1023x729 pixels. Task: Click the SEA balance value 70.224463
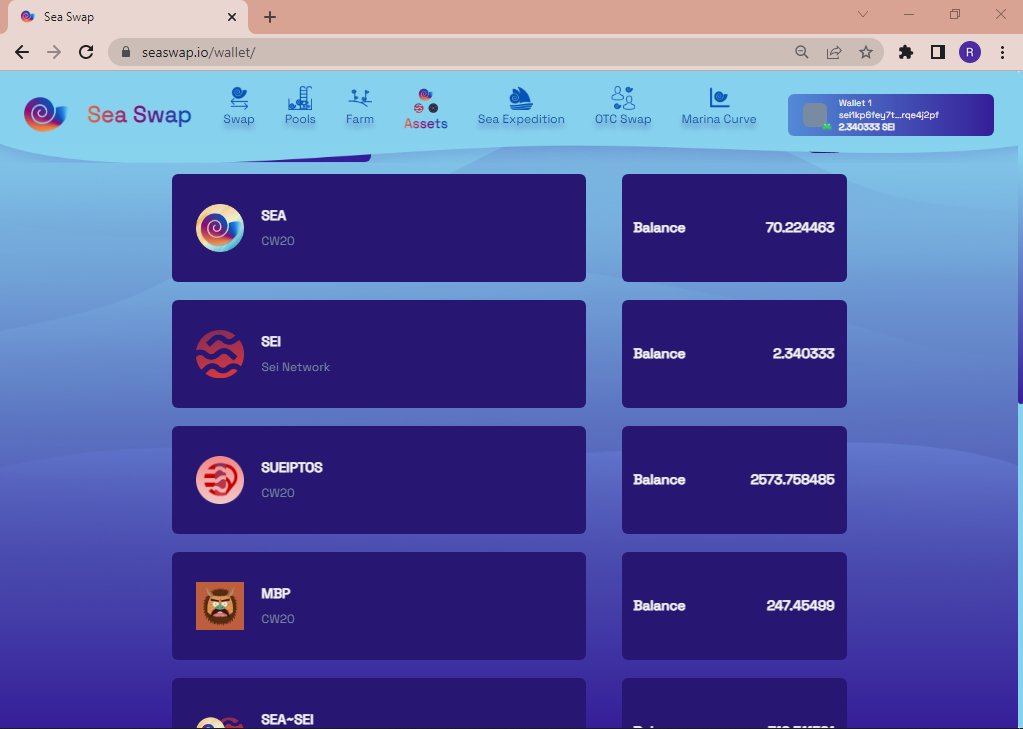point(800,228)
